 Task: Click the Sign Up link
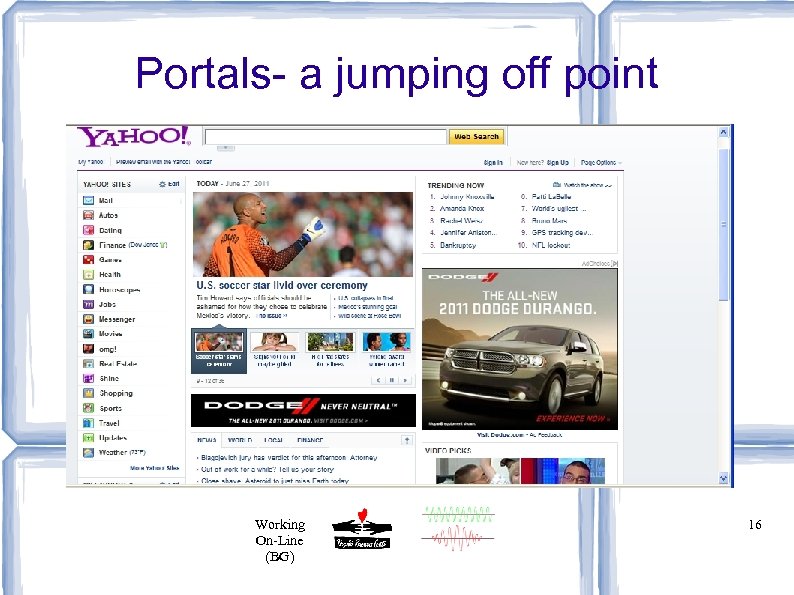558,163
